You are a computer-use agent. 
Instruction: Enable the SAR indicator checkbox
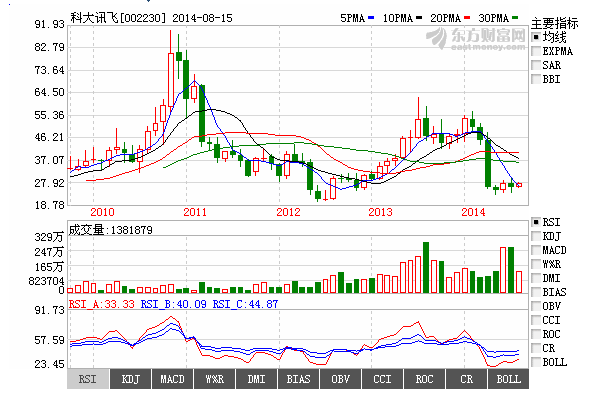click(x=536, y=65)
